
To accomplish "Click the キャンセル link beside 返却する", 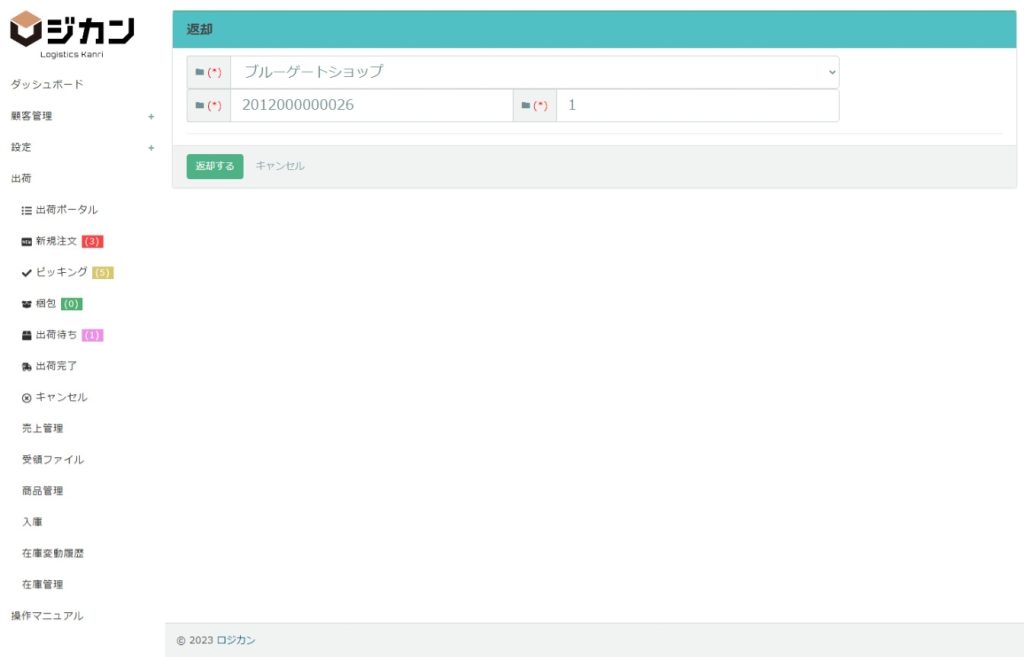I will click(280, 166).
